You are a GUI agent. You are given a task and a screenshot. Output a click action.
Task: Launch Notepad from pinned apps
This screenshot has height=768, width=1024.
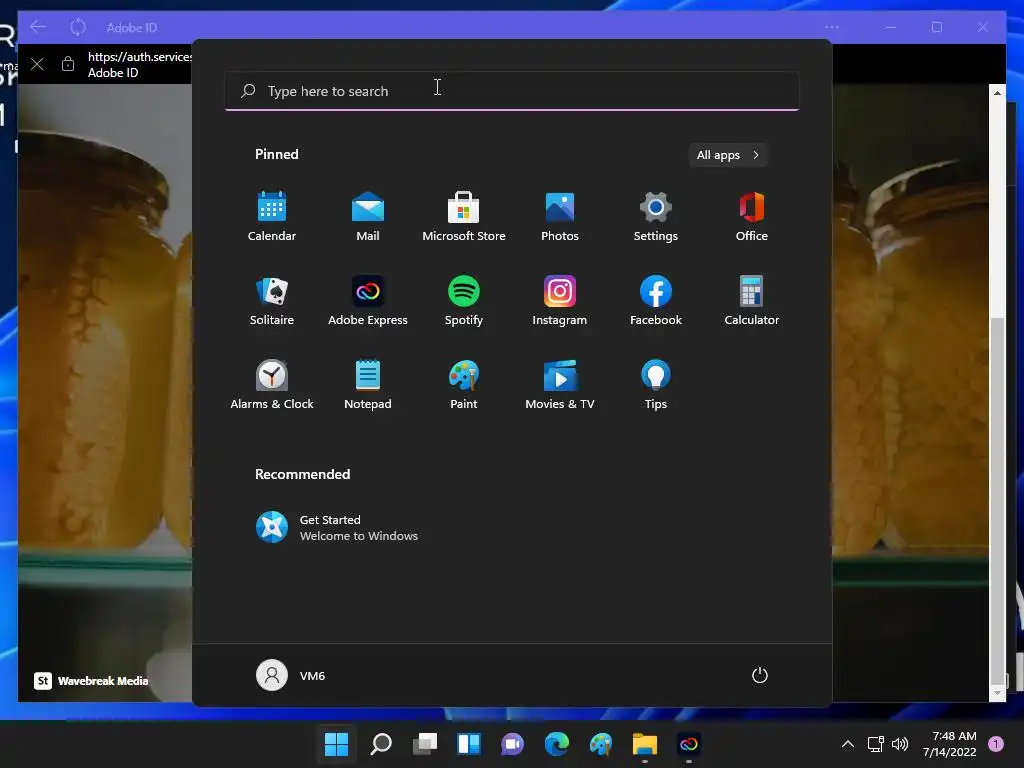pyautogui.click(x=368, y=385)
